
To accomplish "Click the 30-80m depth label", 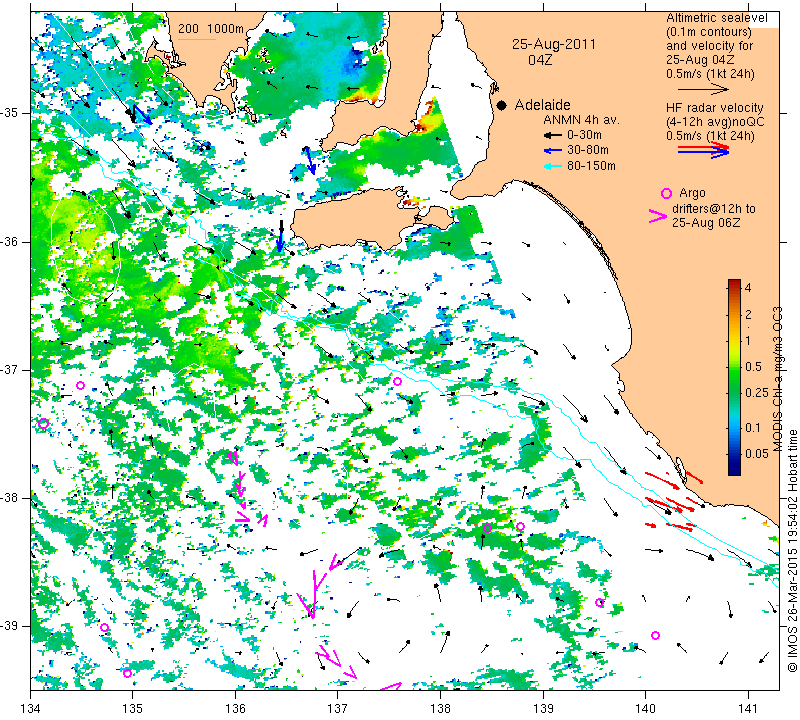I will [588, 150].
